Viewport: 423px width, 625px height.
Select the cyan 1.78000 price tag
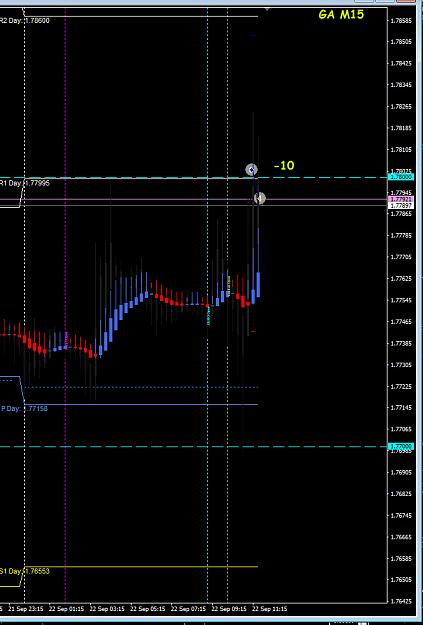pos(401,177)
